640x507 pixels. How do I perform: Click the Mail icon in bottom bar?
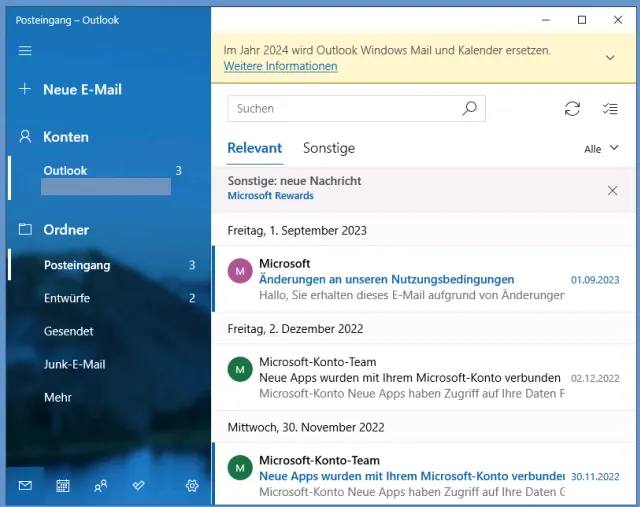[x=25, y=486]
